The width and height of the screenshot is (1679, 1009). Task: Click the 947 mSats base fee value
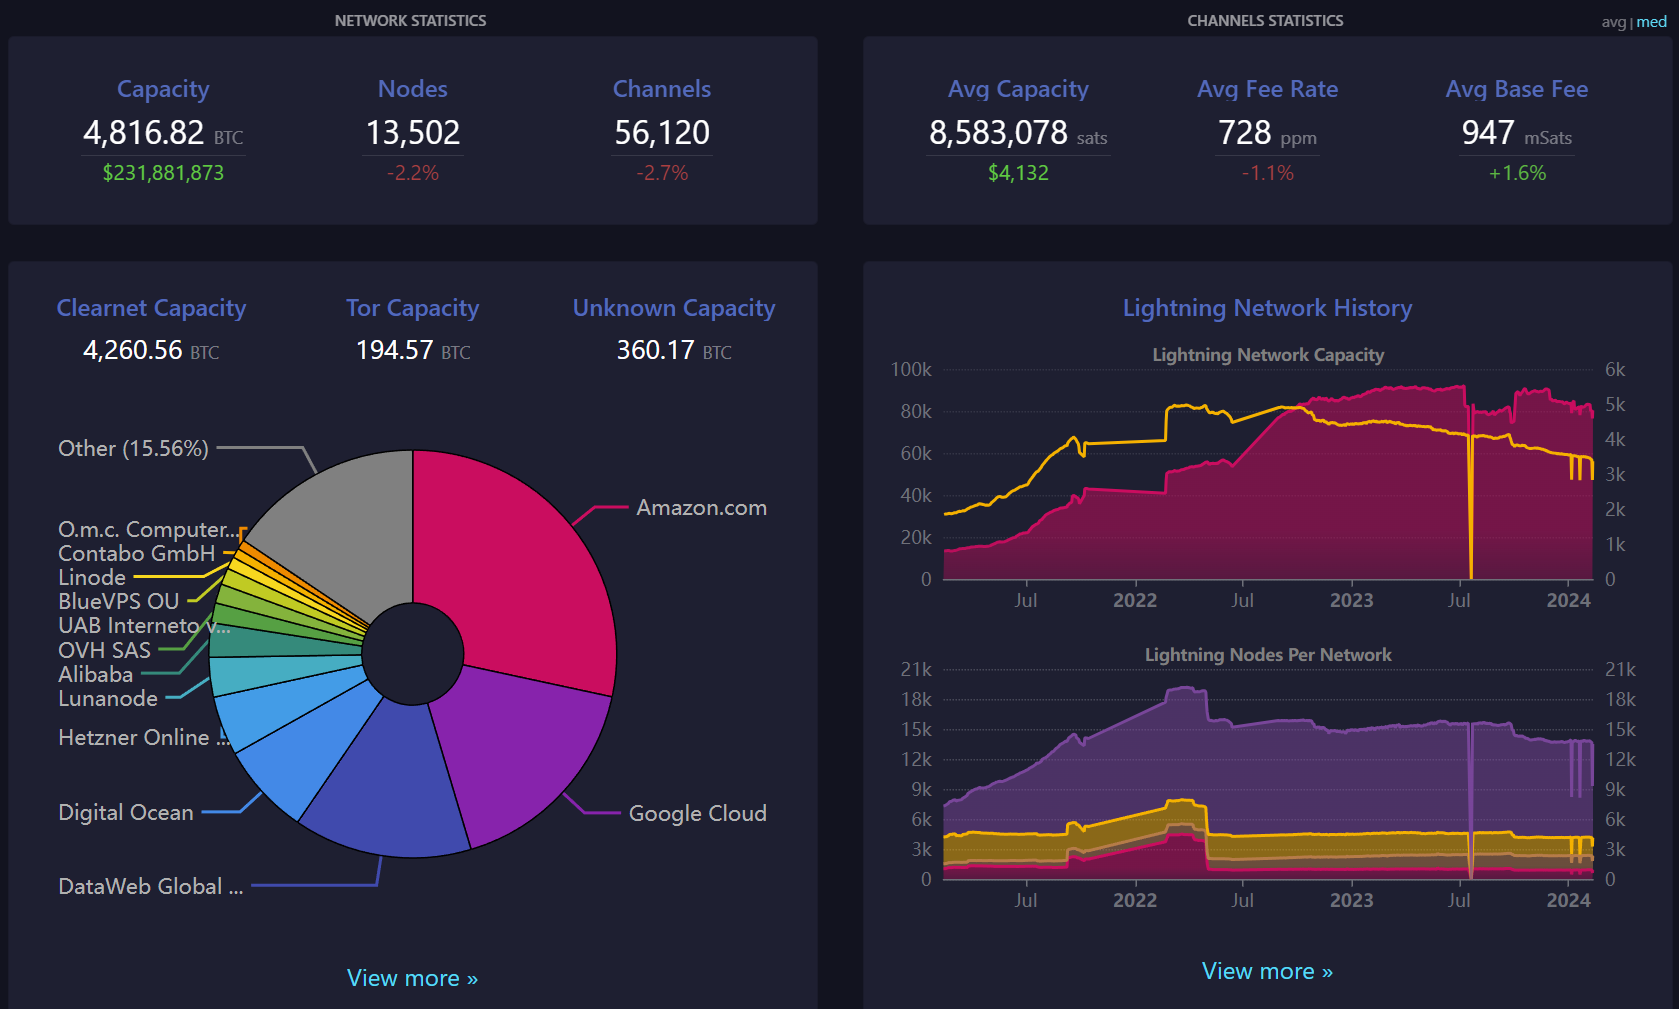[1517, 133]
